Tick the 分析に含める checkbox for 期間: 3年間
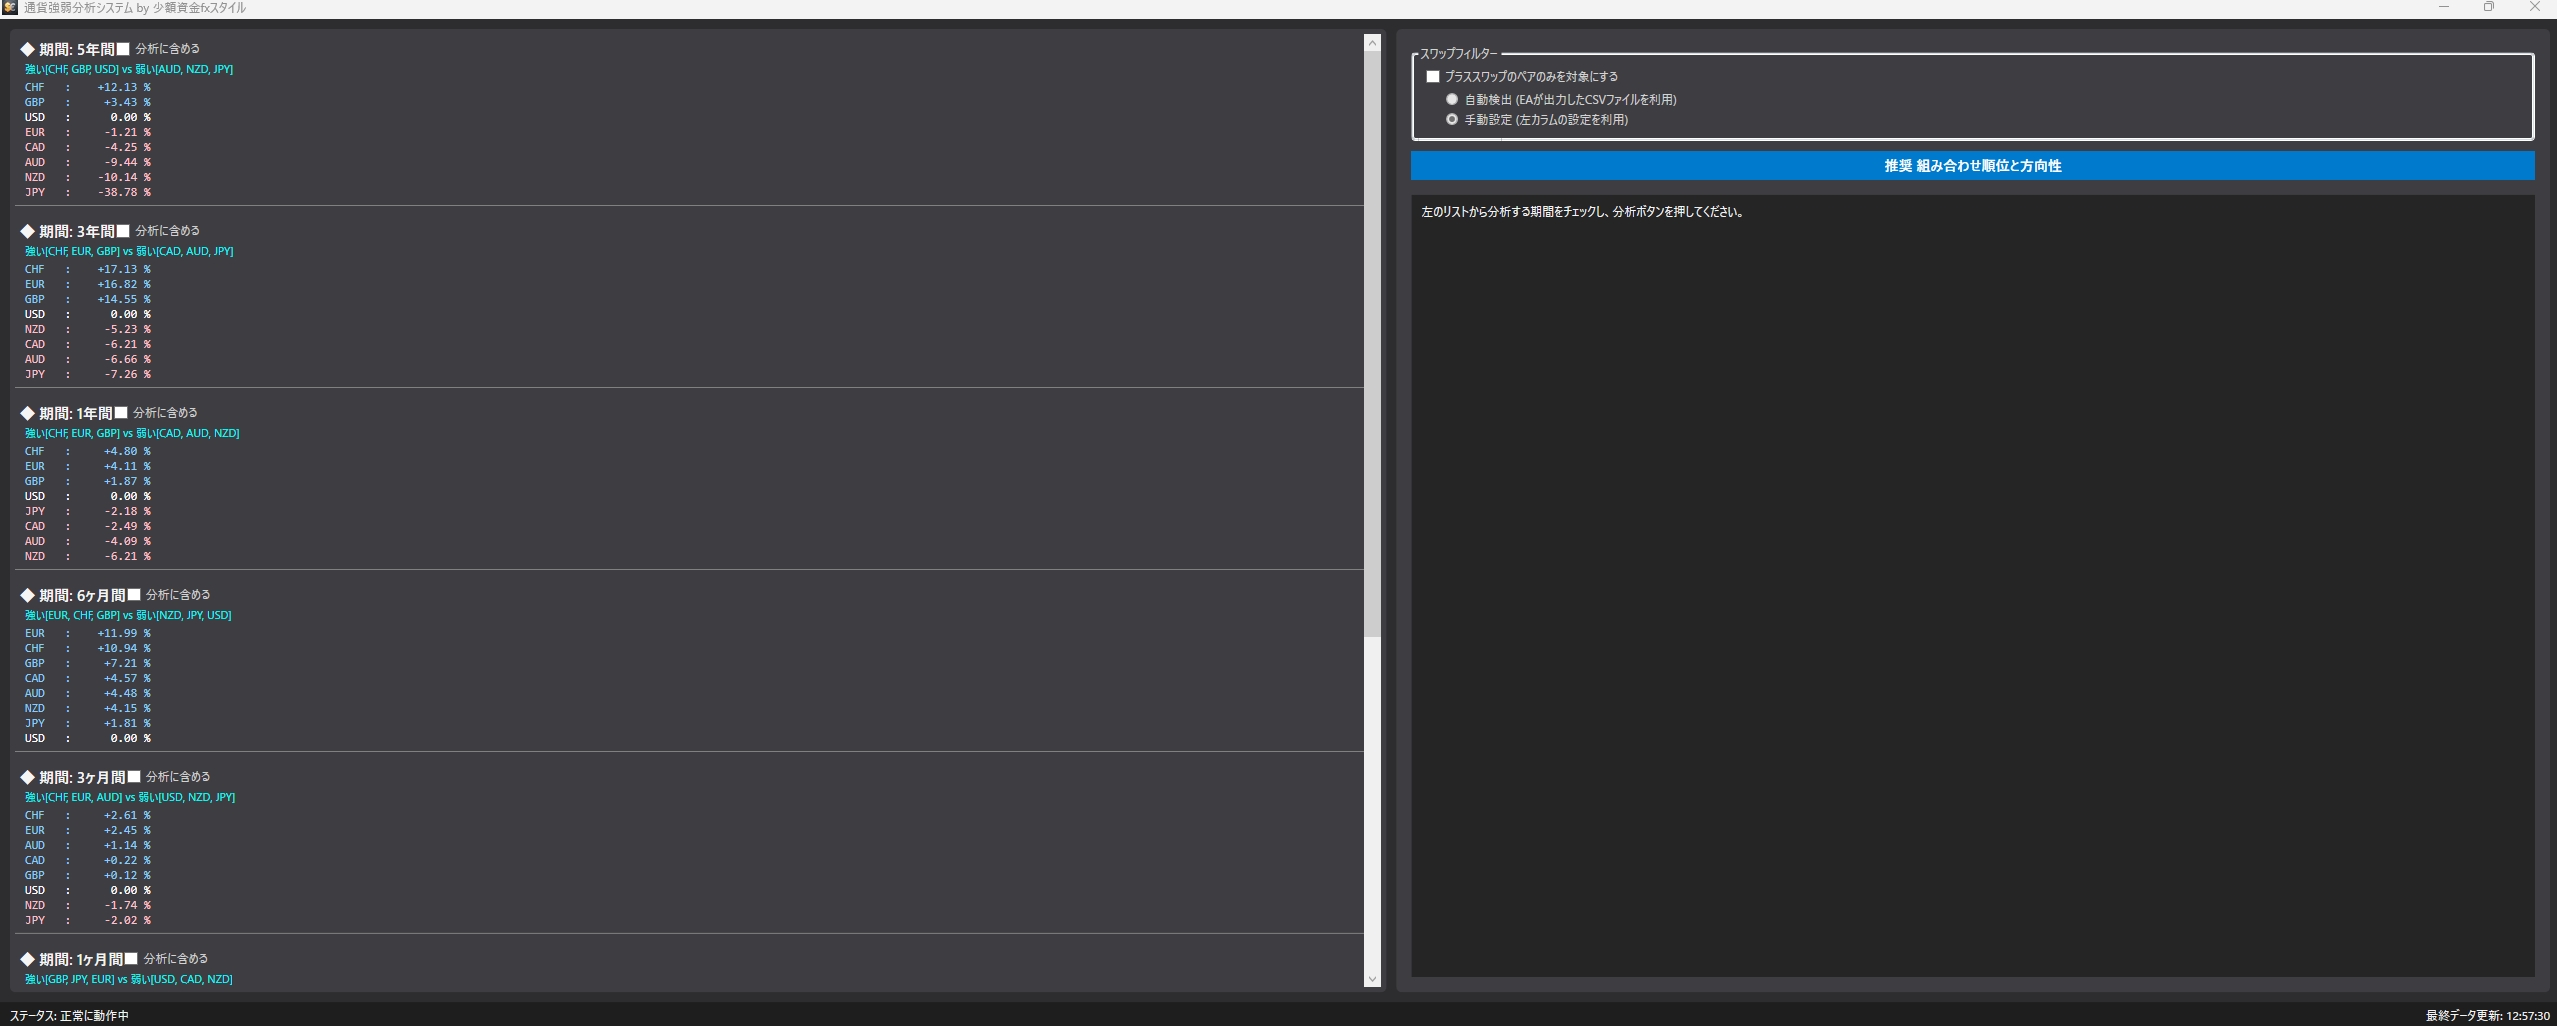The width and height of the screenshot is (2557, 1026). pyautogui.click(x=123, y=231)
